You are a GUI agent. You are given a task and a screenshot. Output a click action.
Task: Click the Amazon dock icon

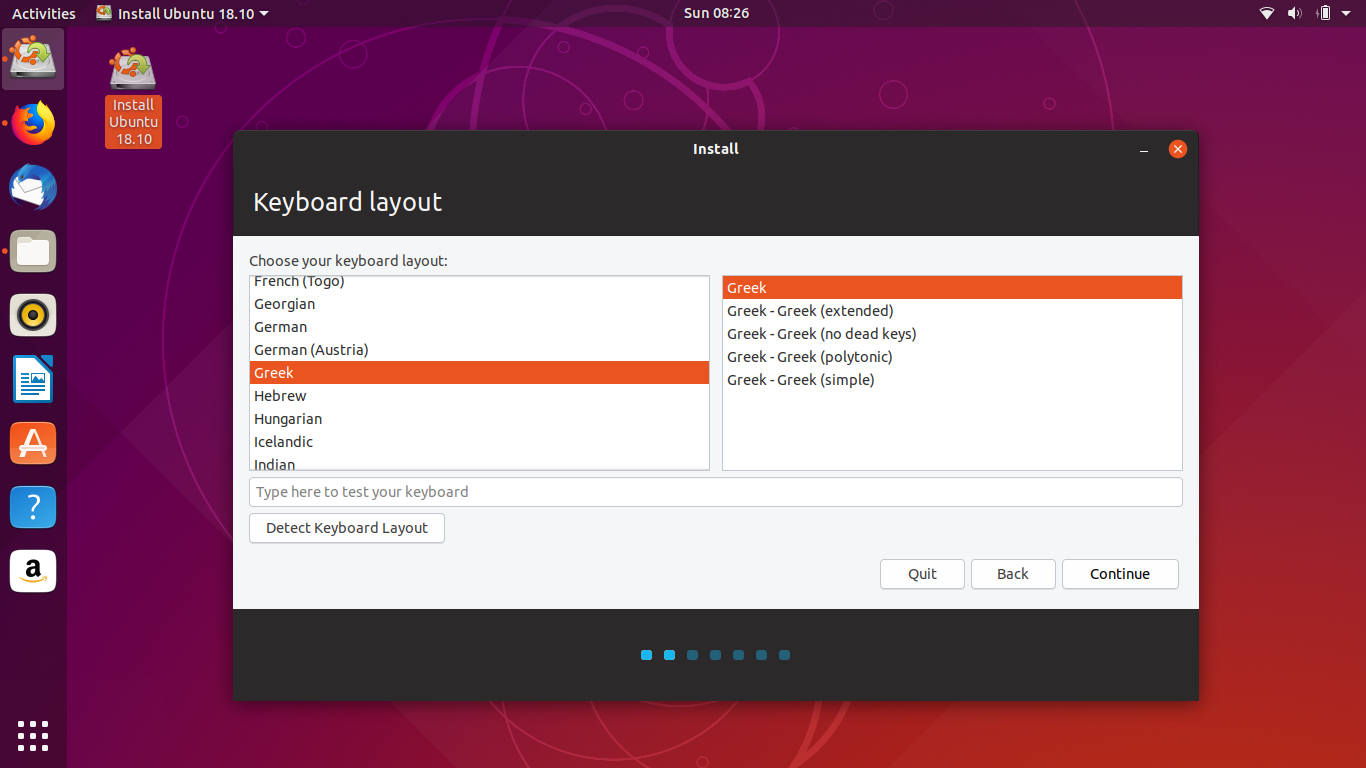(x=33, y=571)
